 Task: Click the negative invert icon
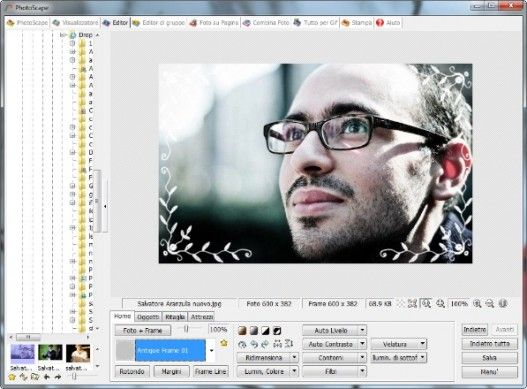click(x=277, y=331)
